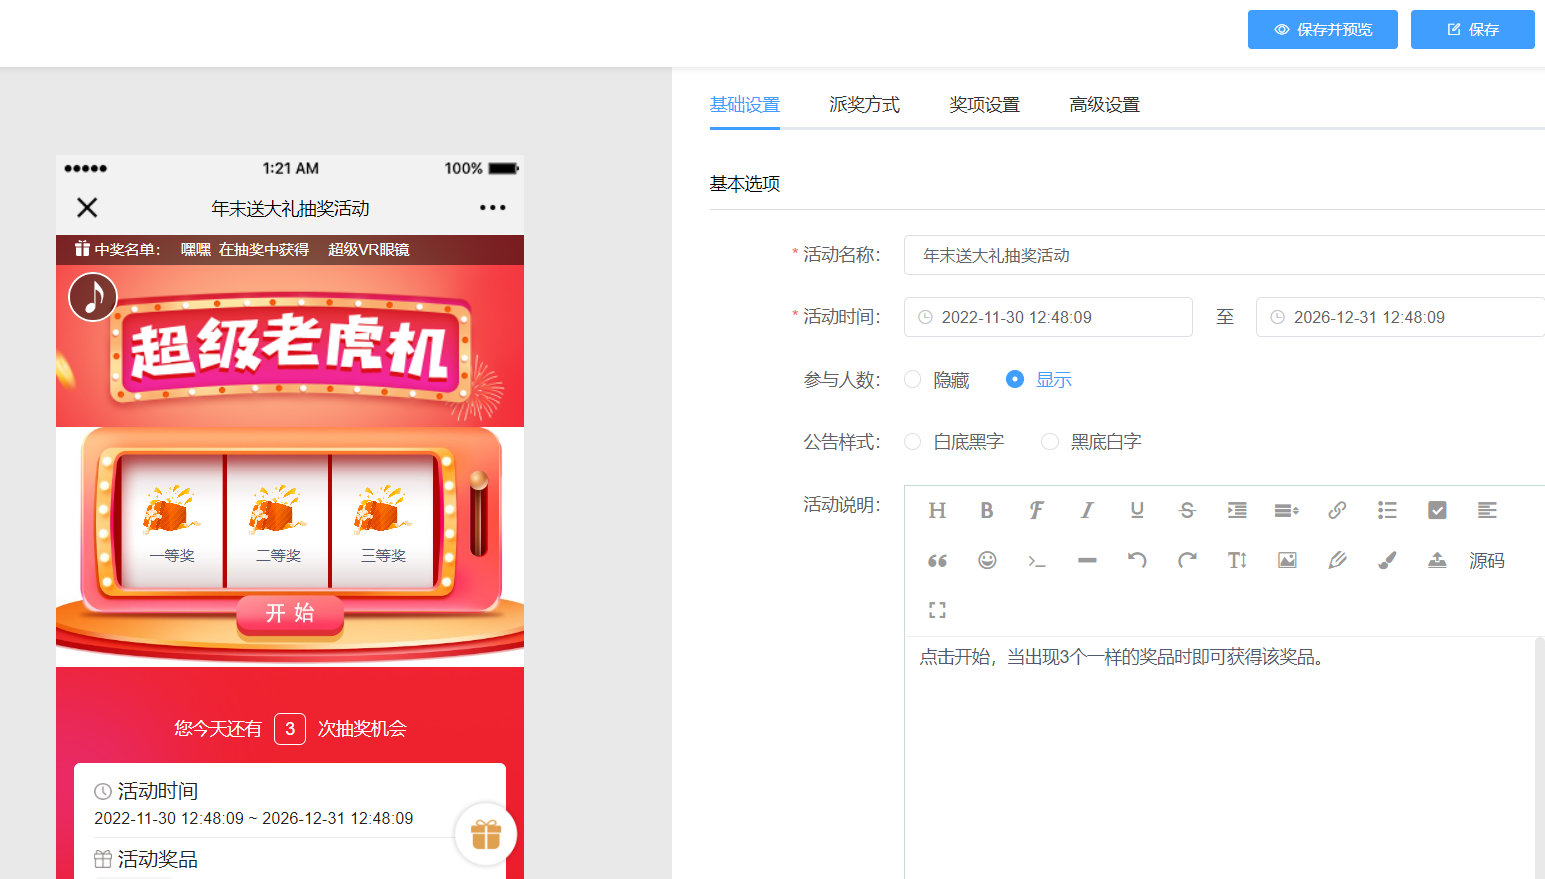Click the 活动名称 input field
Viewport: 1545px width, 879px height.
click(1224, 255)
